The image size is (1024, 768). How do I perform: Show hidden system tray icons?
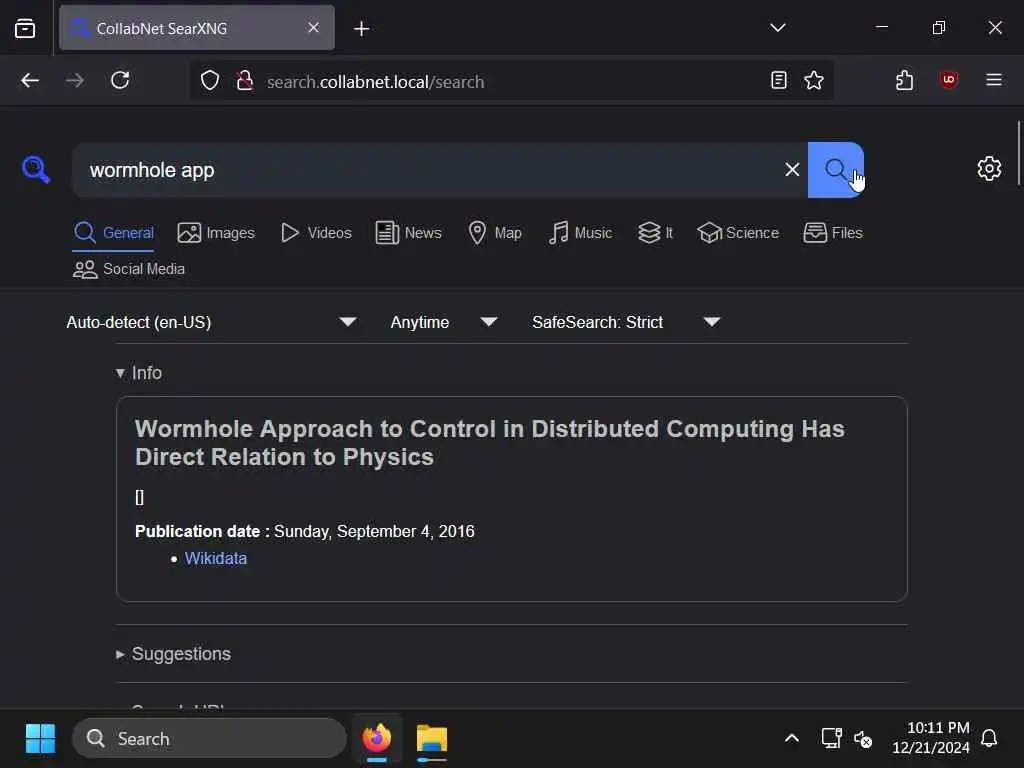click(792, 739)
